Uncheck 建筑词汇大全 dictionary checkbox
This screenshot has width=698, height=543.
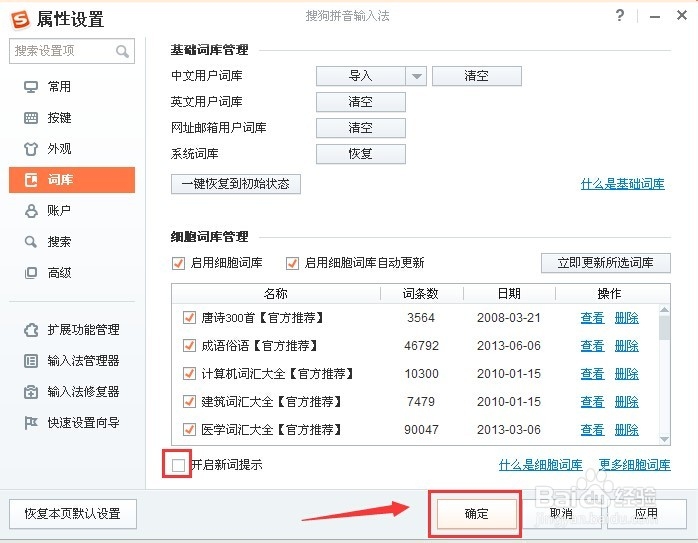189,401
